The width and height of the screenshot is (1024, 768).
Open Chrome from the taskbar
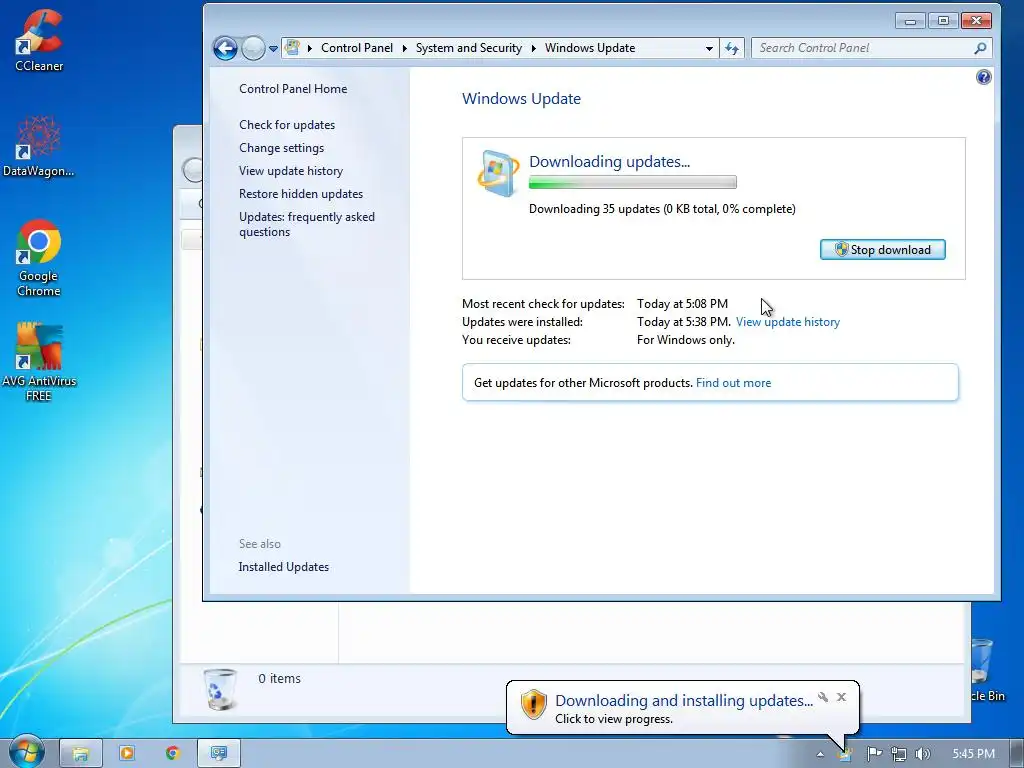click(x=172, y=754)
